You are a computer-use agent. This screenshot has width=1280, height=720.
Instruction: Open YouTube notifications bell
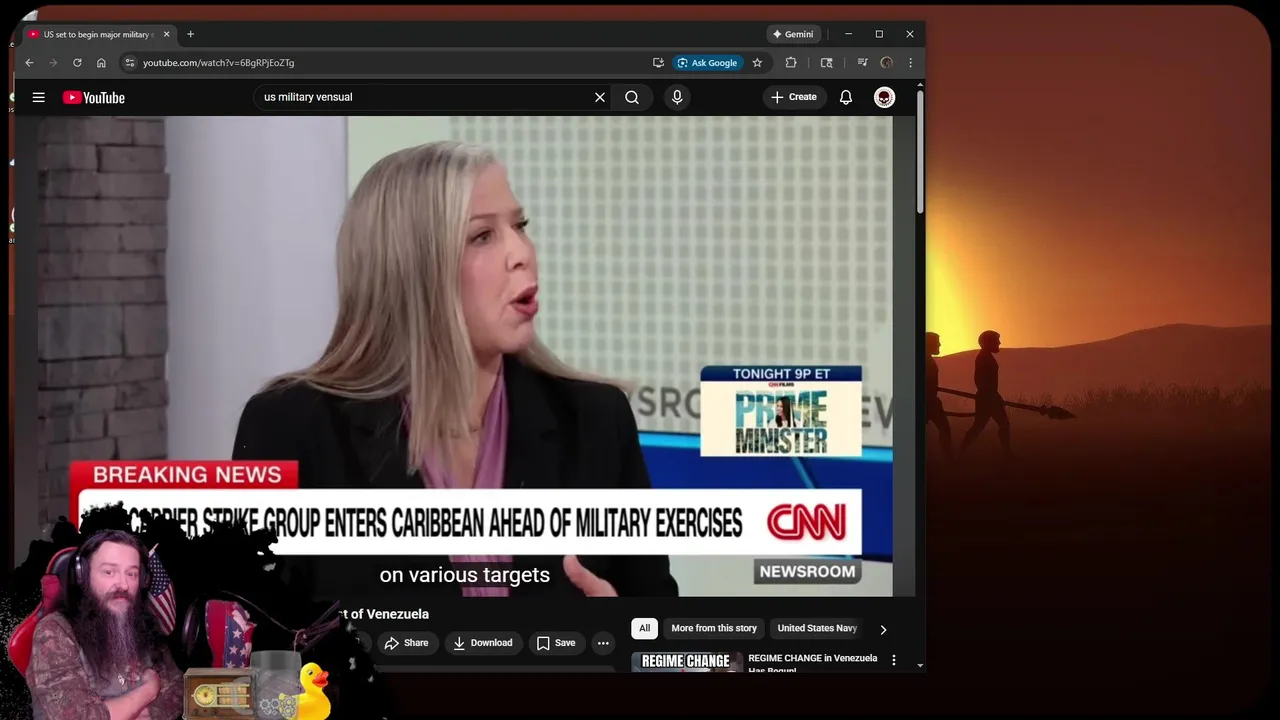[x=846, y=97]
